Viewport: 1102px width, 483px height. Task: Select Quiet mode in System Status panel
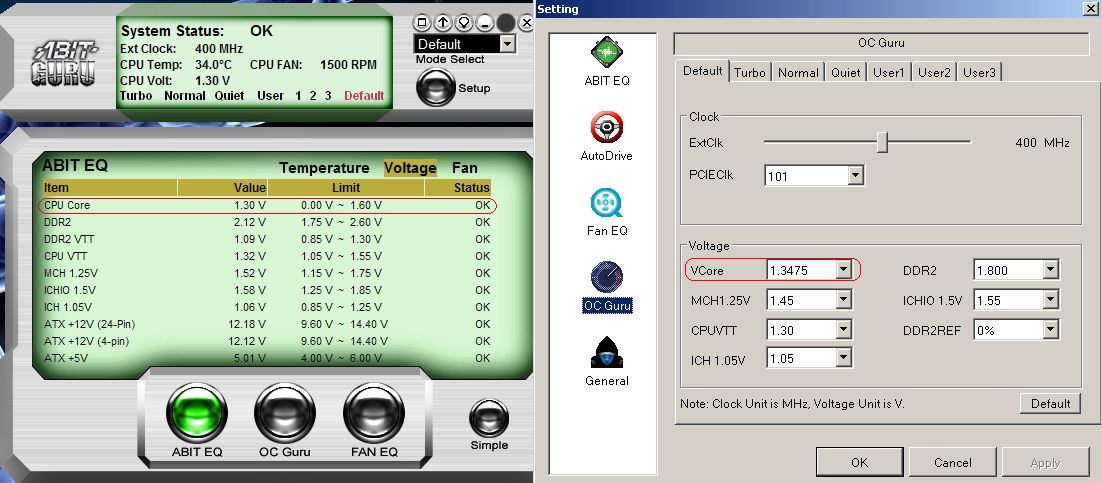tap(229, 96)
